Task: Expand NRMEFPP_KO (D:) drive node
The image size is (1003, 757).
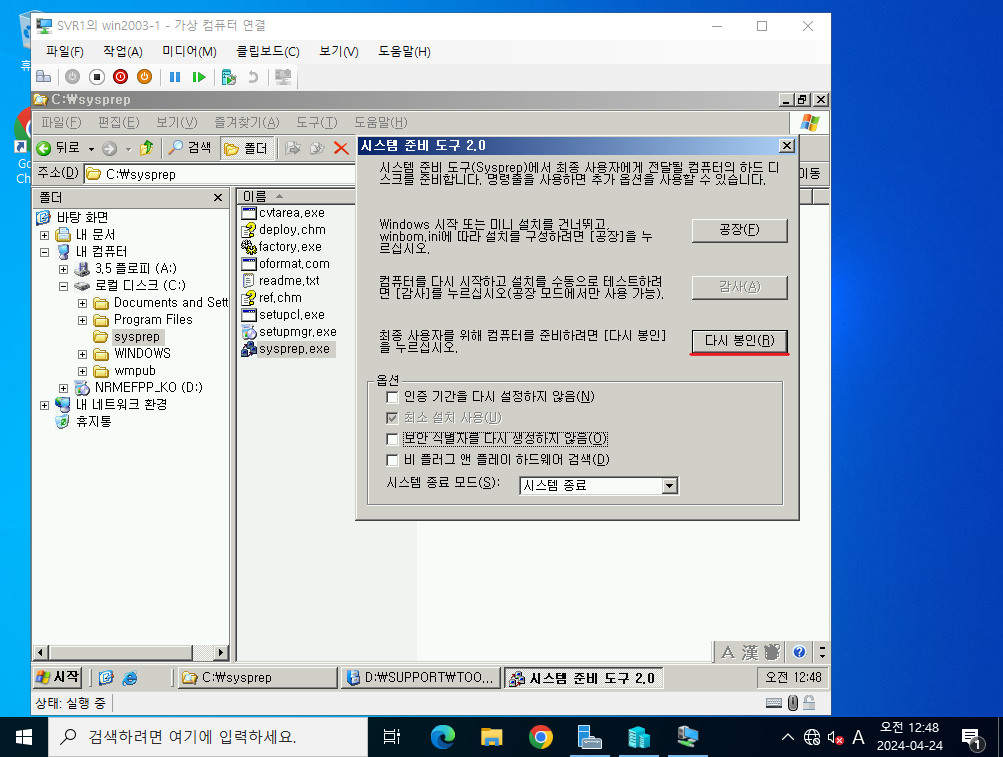Action: pos(63,388)
